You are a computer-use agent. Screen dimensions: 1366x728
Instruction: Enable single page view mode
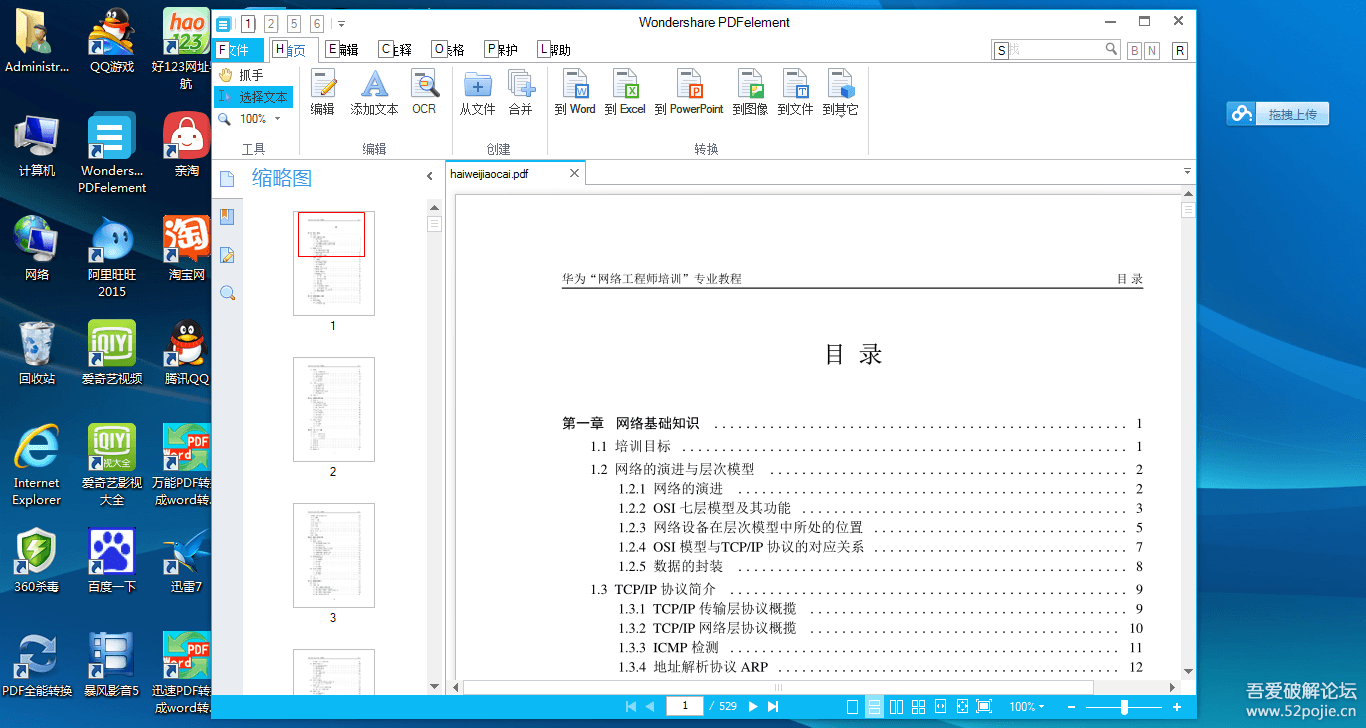click(852, 707)
